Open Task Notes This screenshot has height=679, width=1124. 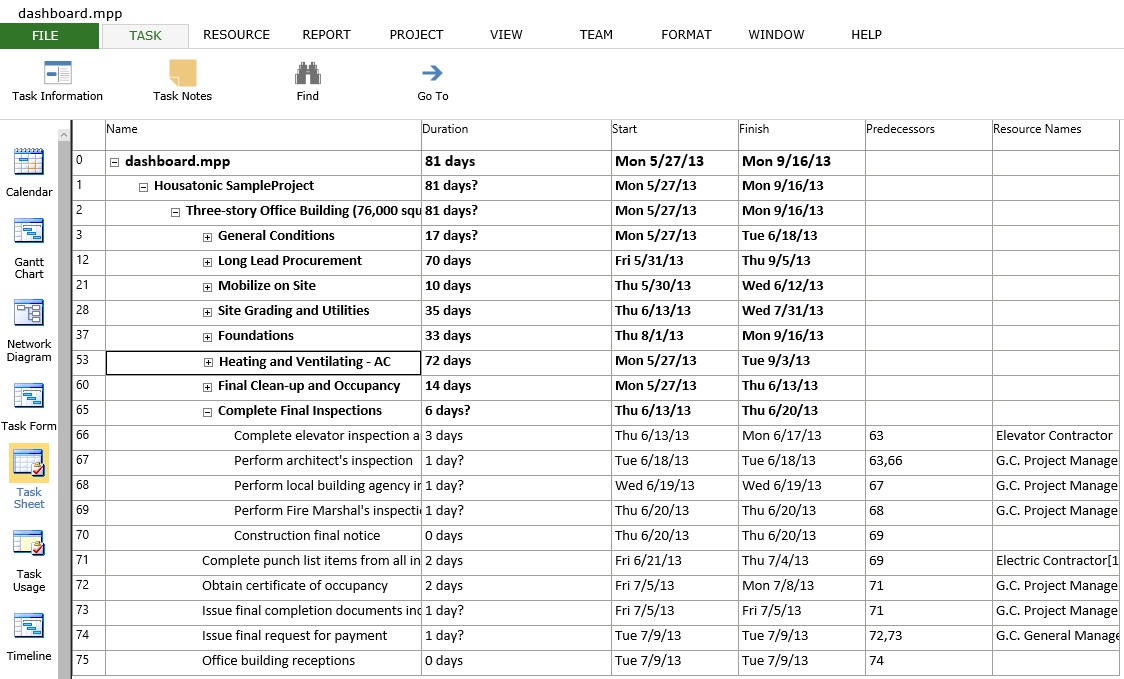click(181, 79)
